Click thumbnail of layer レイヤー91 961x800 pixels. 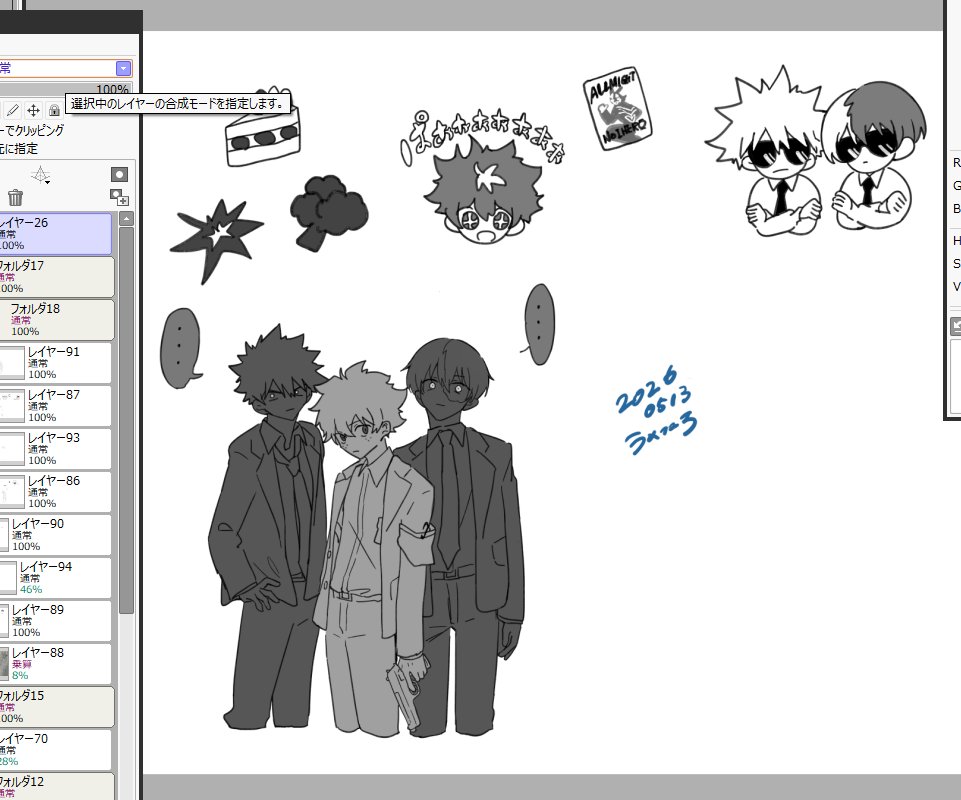(12, 363)
